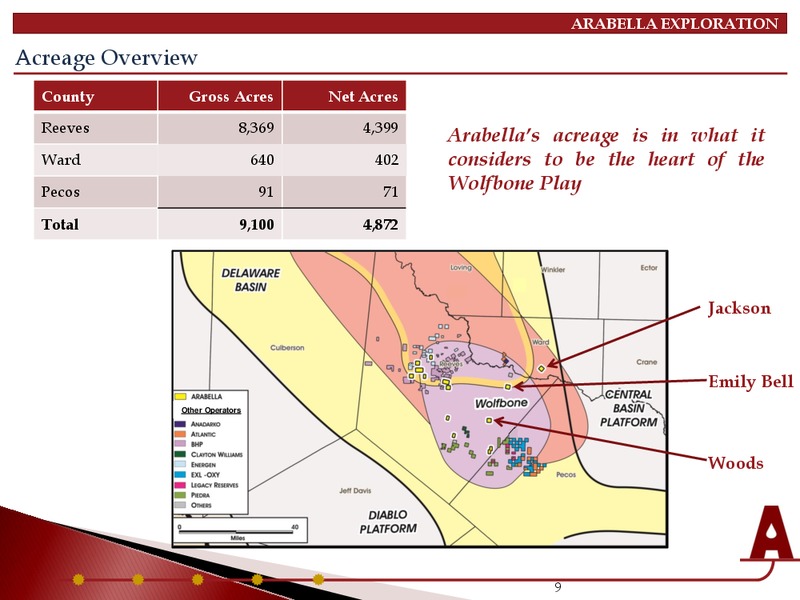Click the Ward gross acres value 640
800x600 pixels.
coord(262,160)
